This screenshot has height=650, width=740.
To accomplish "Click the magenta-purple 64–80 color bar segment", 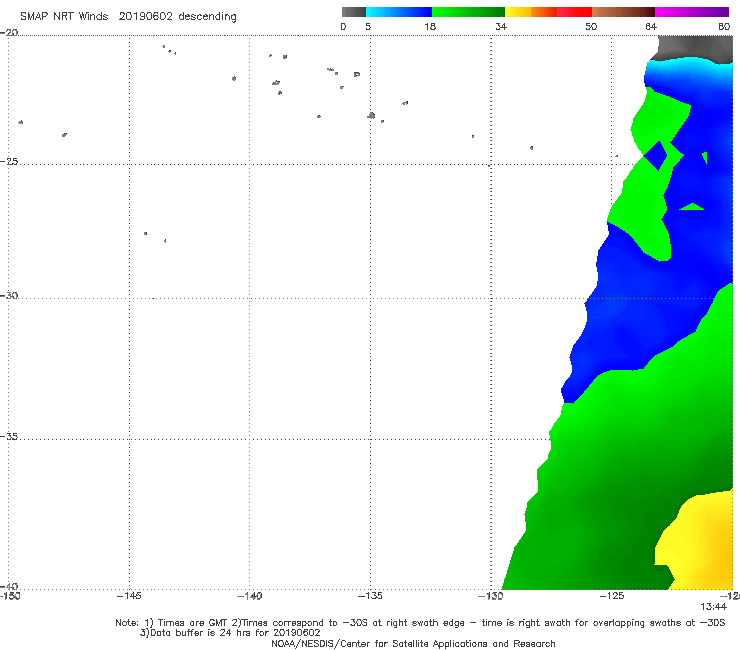I will (x=692, y=12).
